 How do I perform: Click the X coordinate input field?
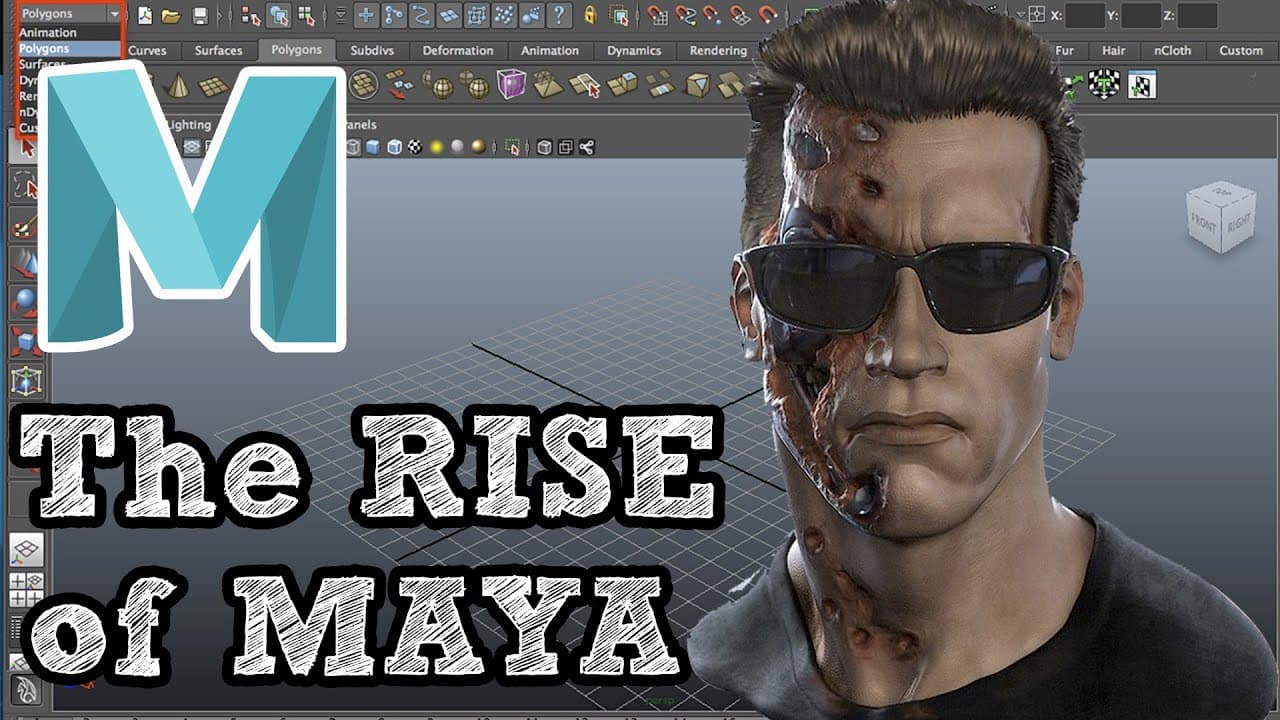click(x=1085, y=15)
